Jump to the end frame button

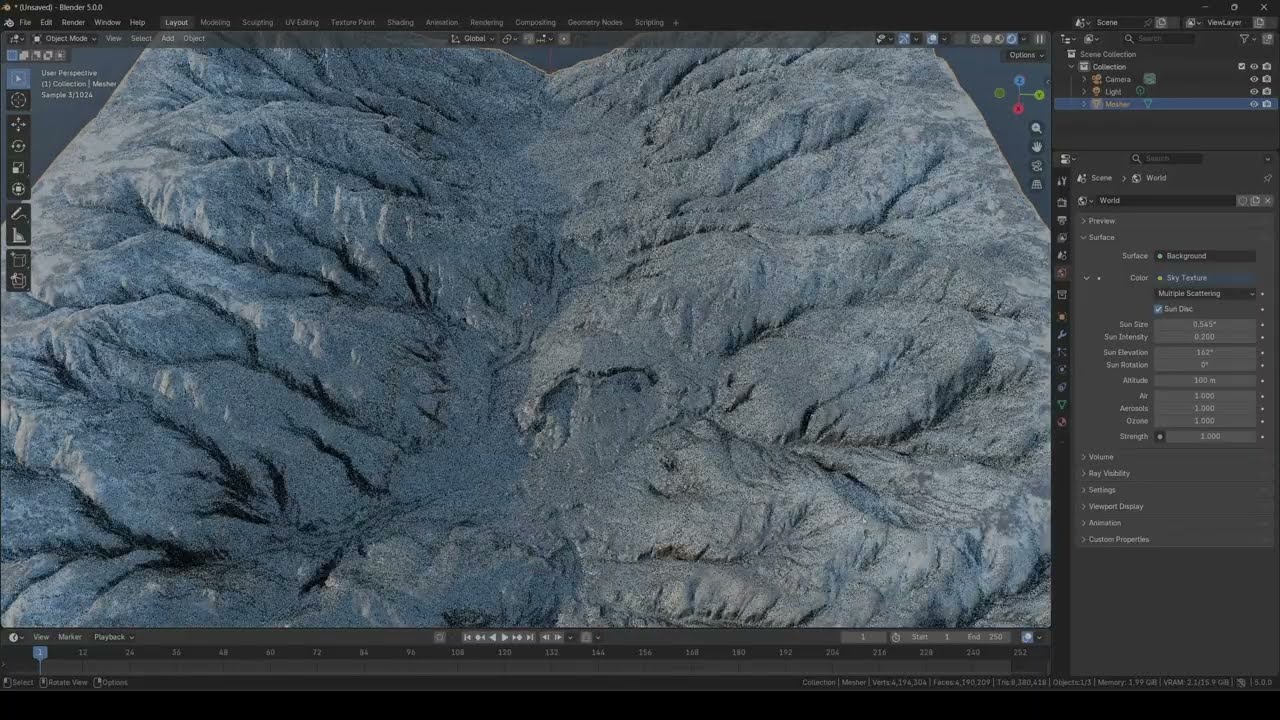pos(529,637)
